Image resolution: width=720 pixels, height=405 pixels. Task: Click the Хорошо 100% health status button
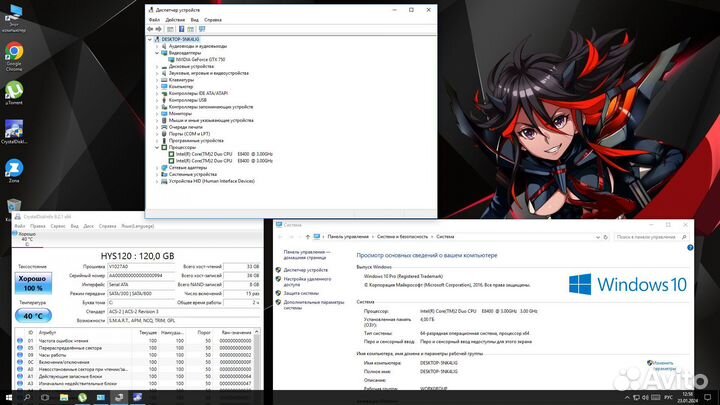[33, 284]
